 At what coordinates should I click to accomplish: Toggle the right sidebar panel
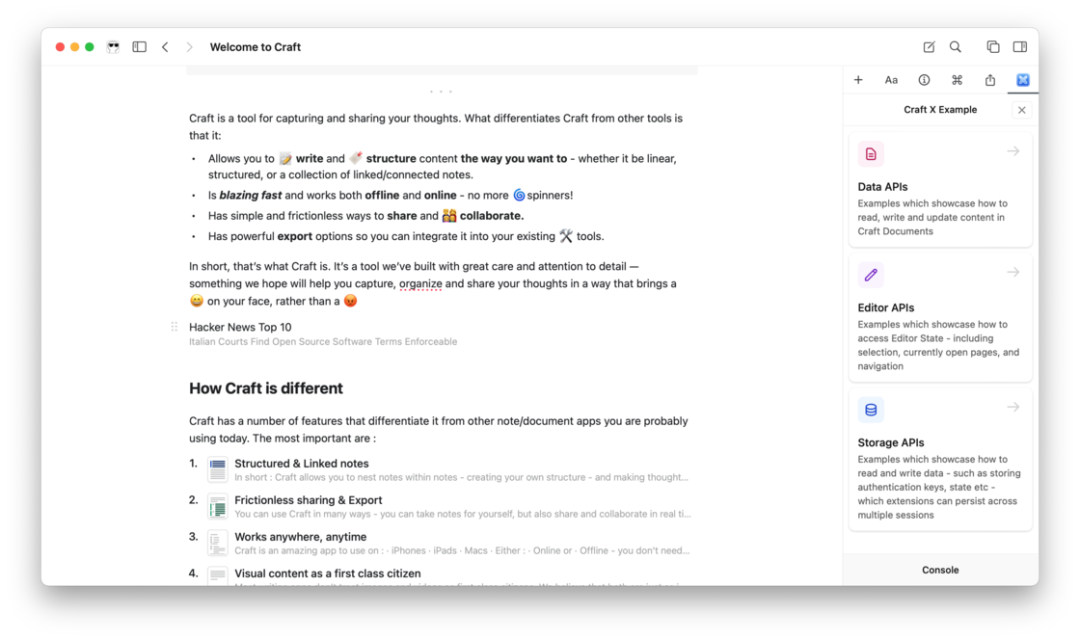(1020, 47)
